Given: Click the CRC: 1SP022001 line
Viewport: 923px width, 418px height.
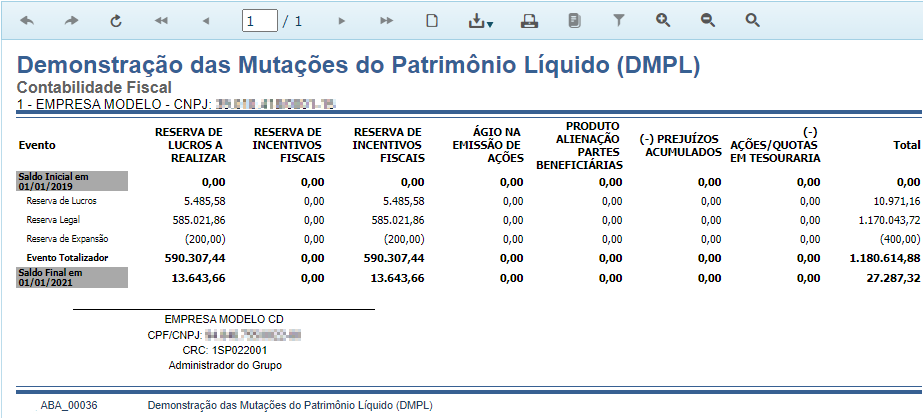Looking at the screenshot, I should (225, 350).
